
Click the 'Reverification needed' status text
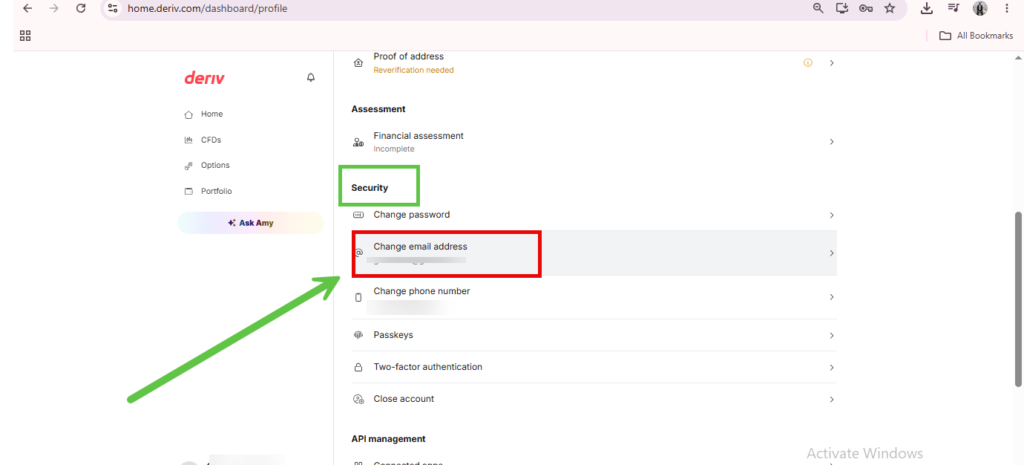pyautogui.click(x=413, y=70)
